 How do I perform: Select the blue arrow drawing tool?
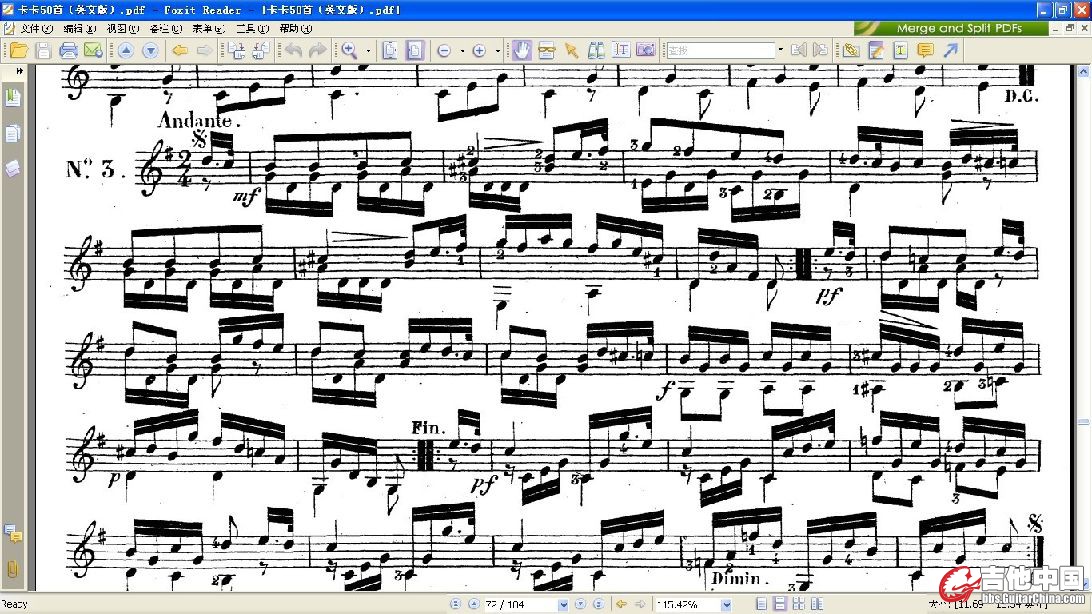coord(951,50)
